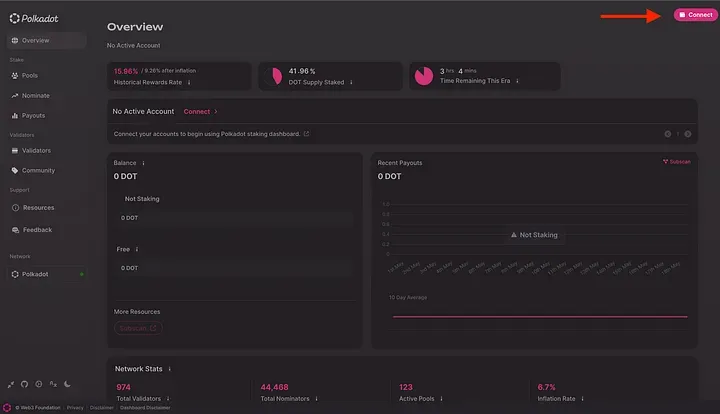Show help info for Balance

coord(143,163)
